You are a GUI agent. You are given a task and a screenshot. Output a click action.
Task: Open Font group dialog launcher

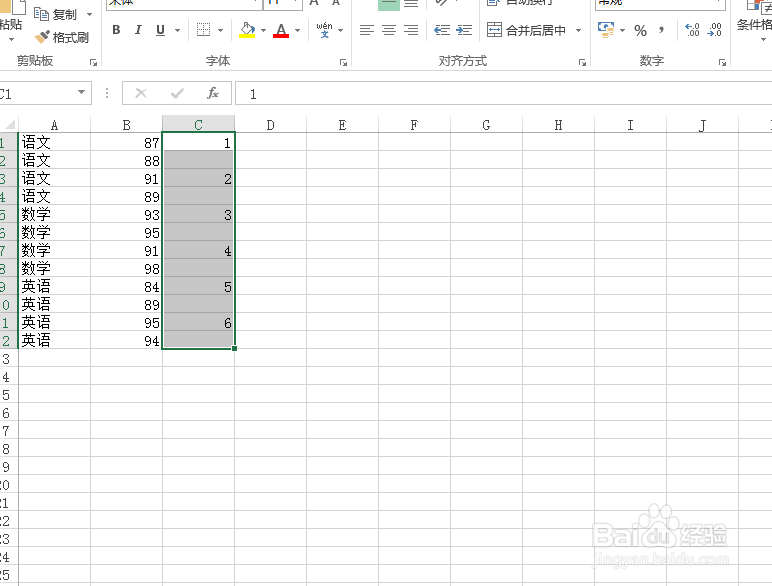pyautogui.click(x=343, y=63)
